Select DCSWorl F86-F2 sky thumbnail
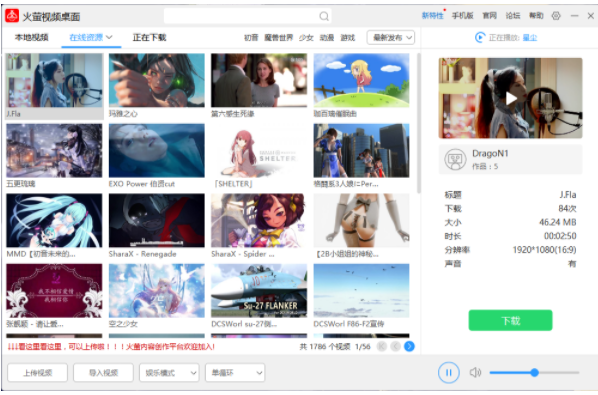Image resolution: width=598 pixels, height=395 pixels. [362, 291]
